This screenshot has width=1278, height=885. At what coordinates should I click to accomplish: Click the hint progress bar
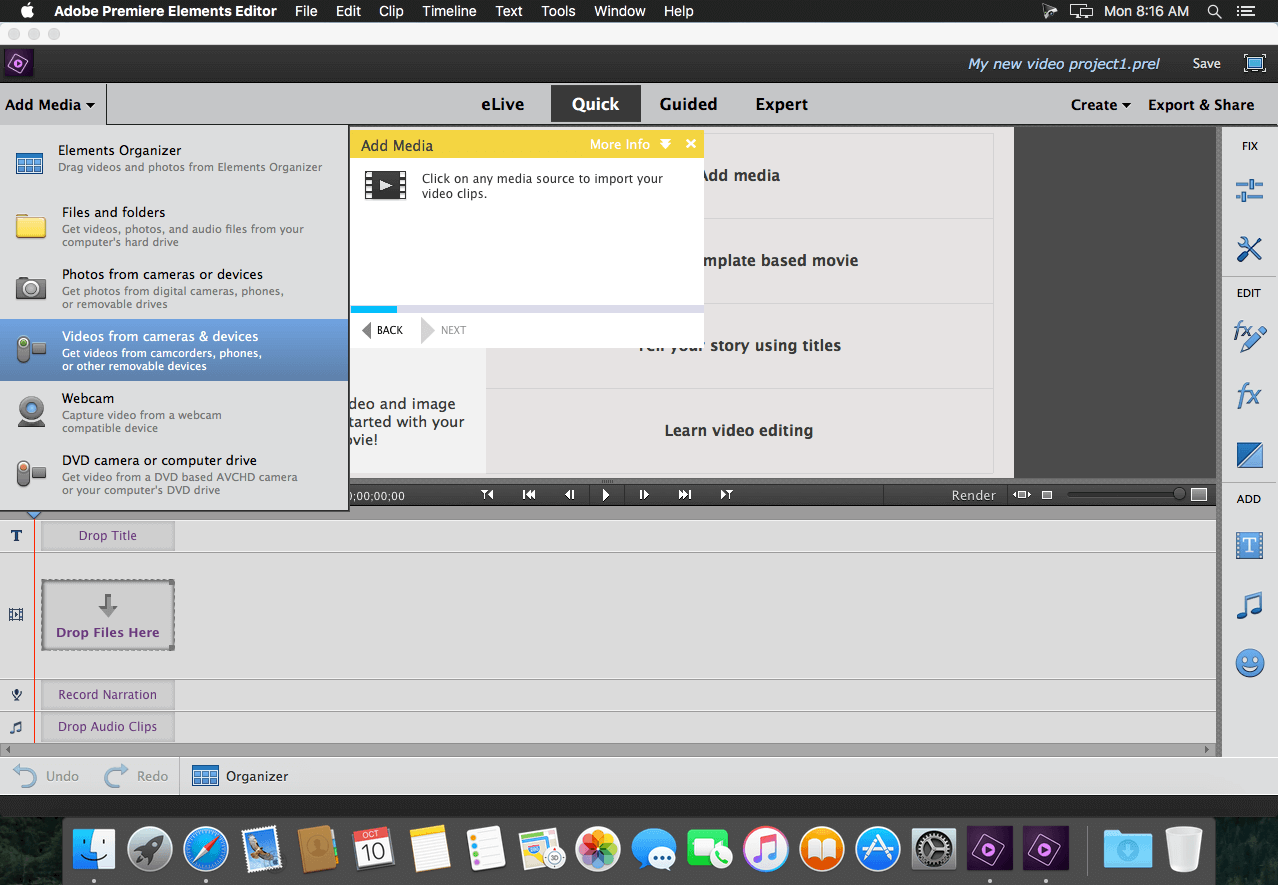click(x=527, y=309)
